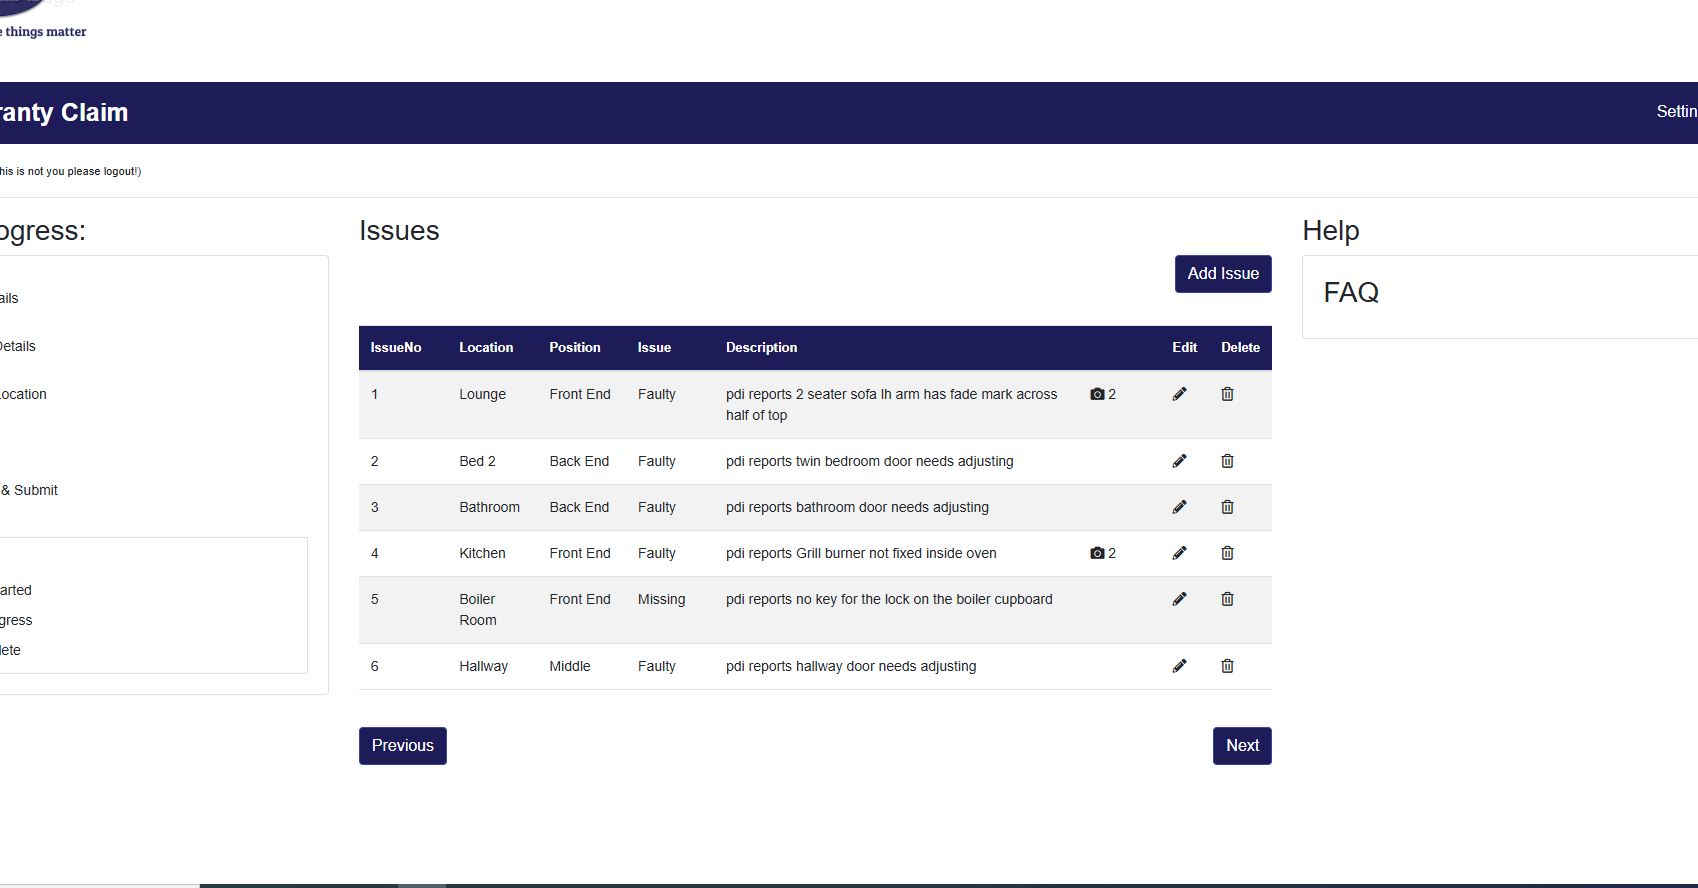This screenshot has height=888, width=1698.
Task: Open the Boiler Room issue editor
Action: (x=1179, y=599)
